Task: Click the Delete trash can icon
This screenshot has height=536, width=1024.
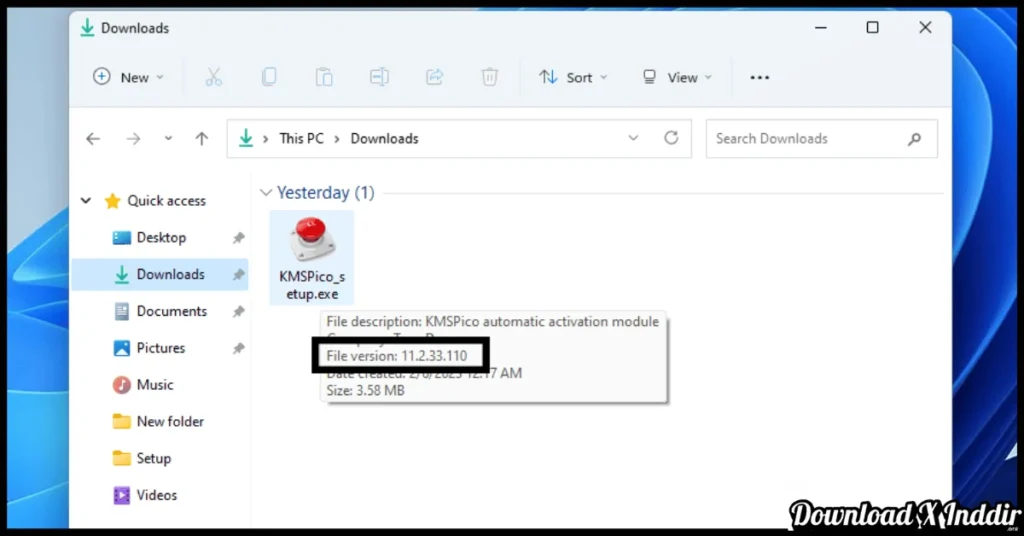Action: [x=489, y=77]
